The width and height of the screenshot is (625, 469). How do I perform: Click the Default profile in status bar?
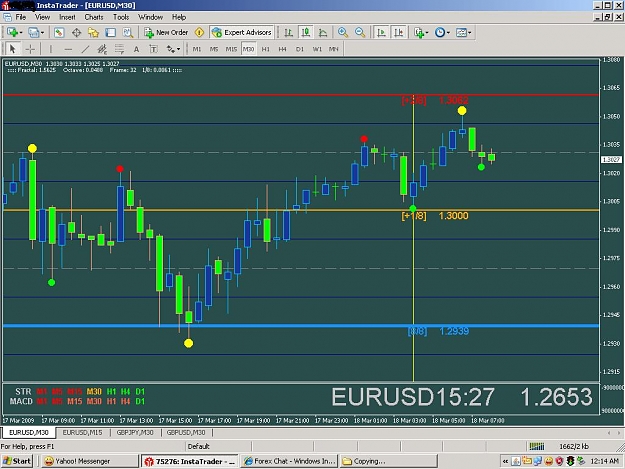point(199,446)
